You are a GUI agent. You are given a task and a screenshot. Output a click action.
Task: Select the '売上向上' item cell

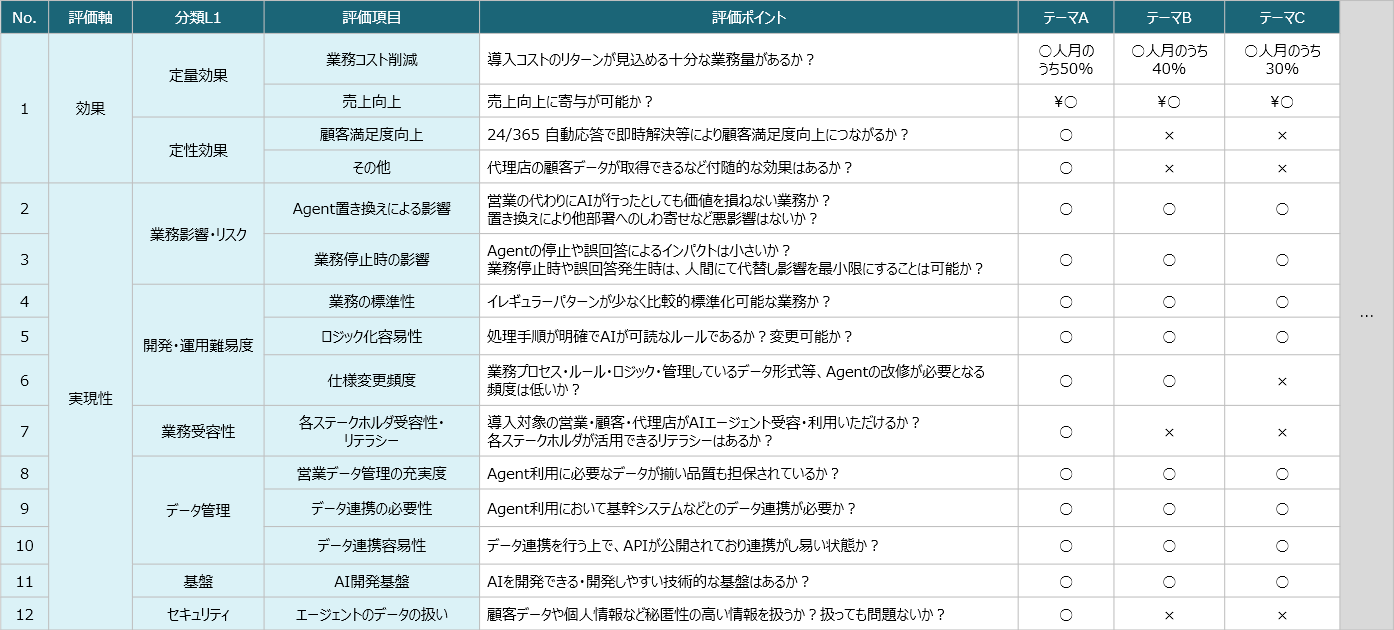372,101
